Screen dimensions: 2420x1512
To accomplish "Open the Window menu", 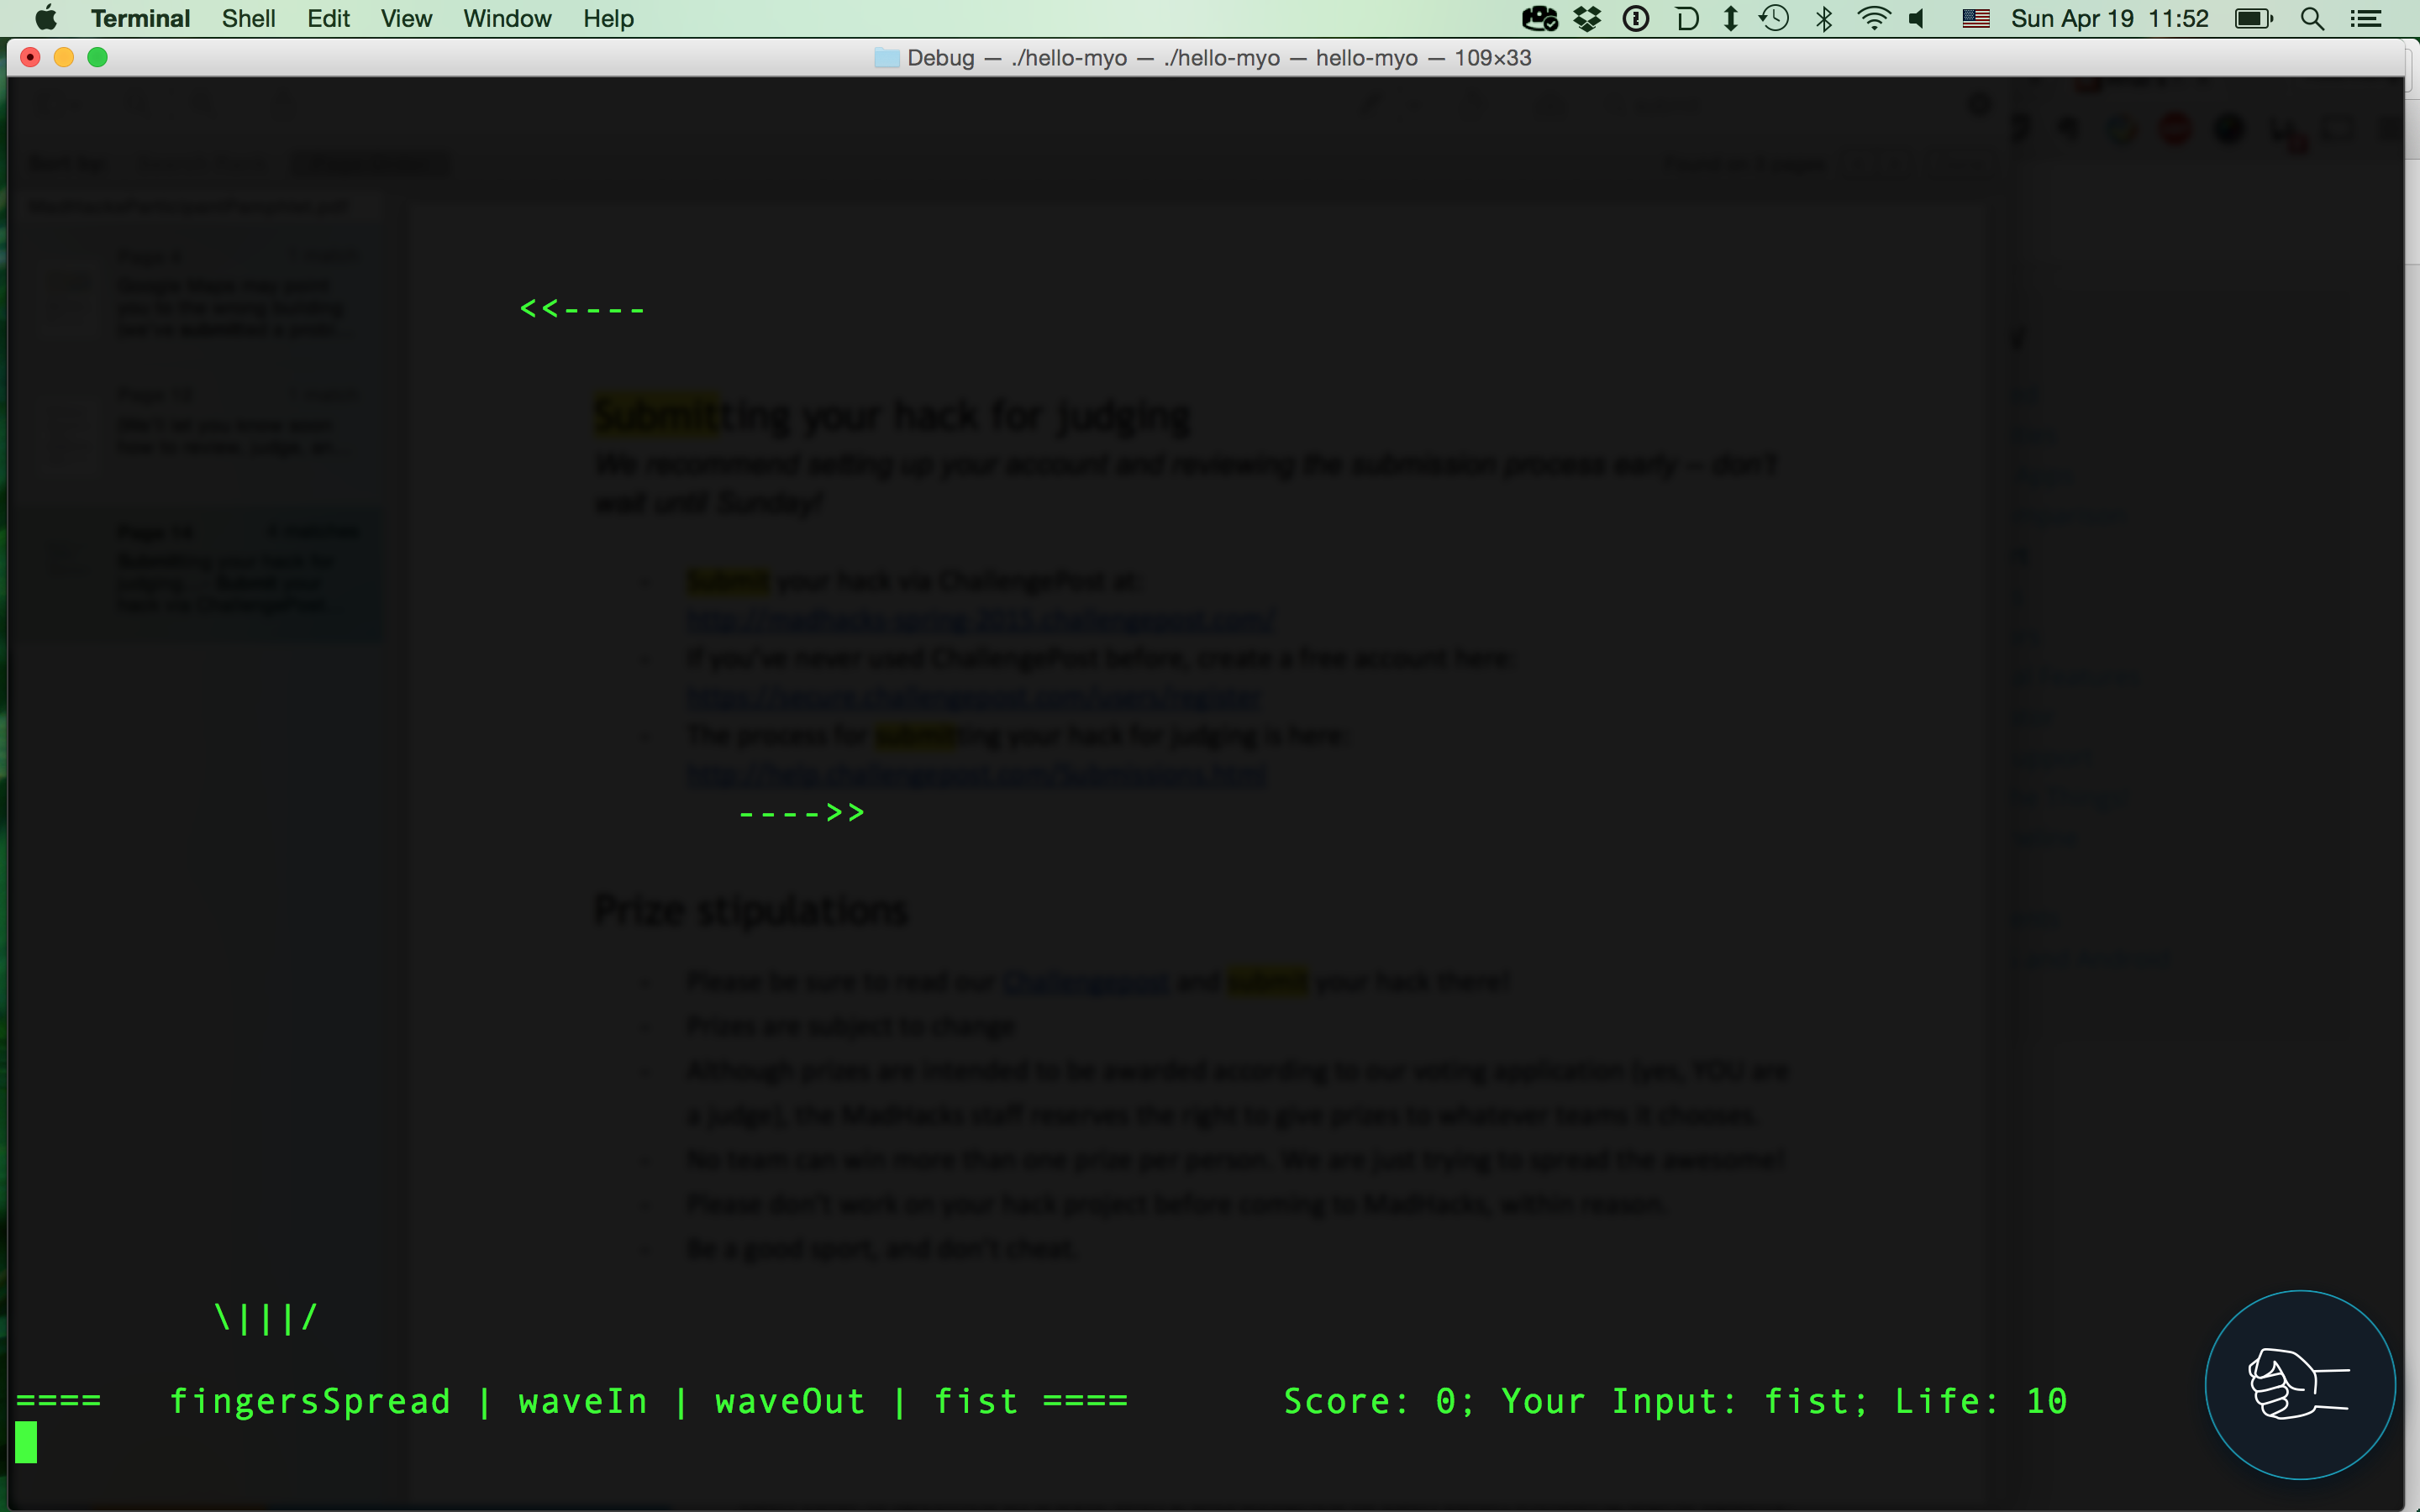I will point(507,19).
